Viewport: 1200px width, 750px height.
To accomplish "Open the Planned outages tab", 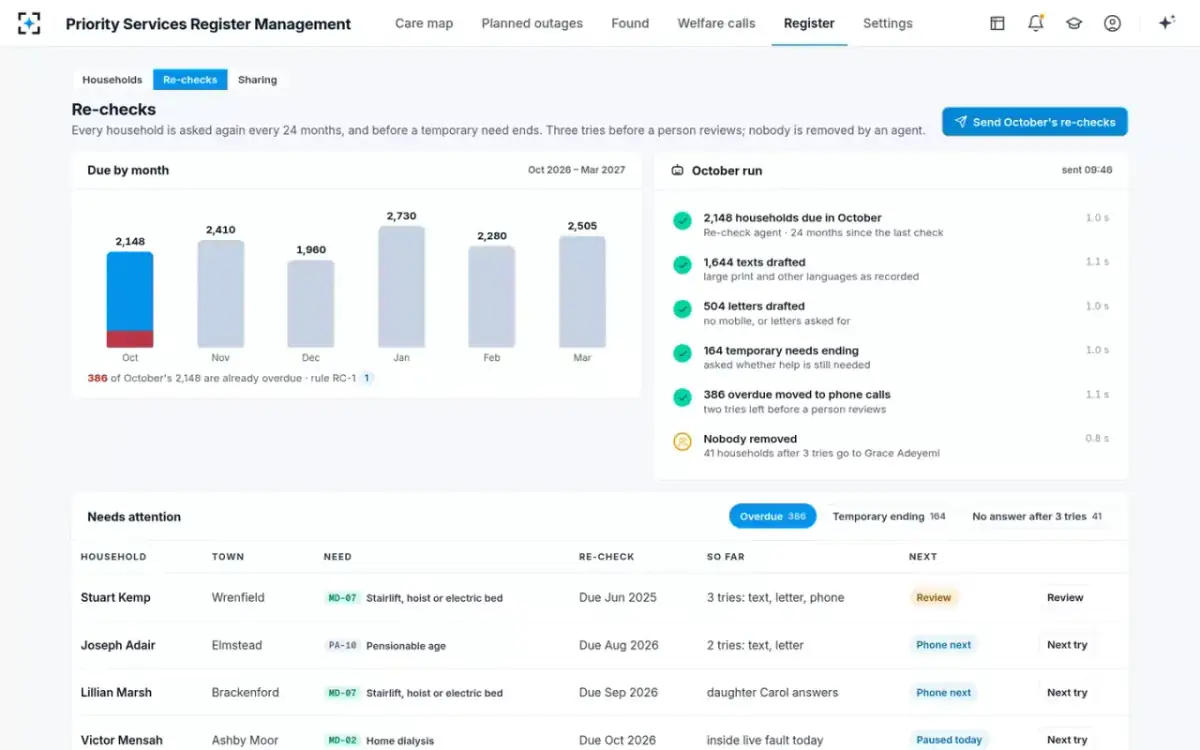I will coord(532,23).
